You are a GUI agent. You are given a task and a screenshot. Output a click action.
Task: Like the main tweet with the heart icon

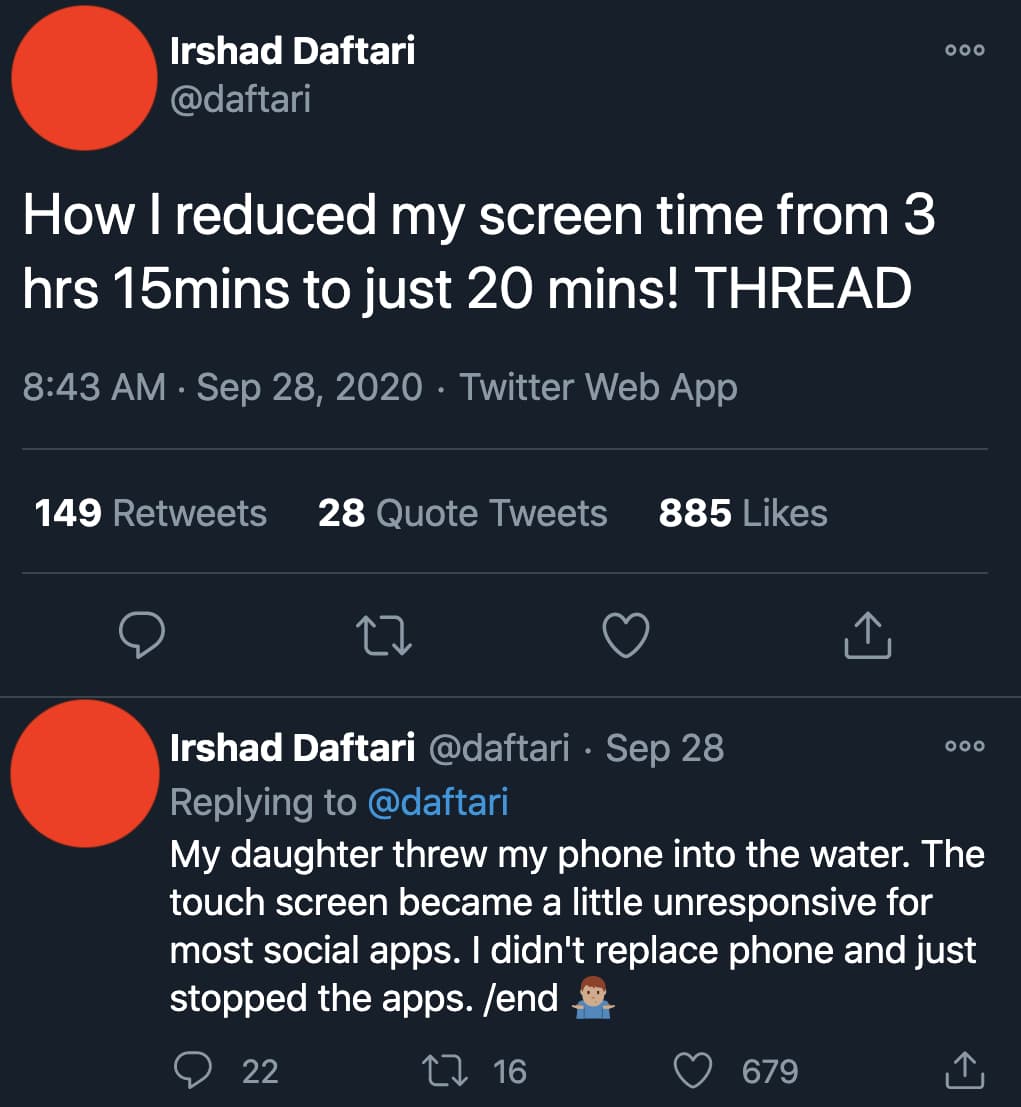point(625,634)
